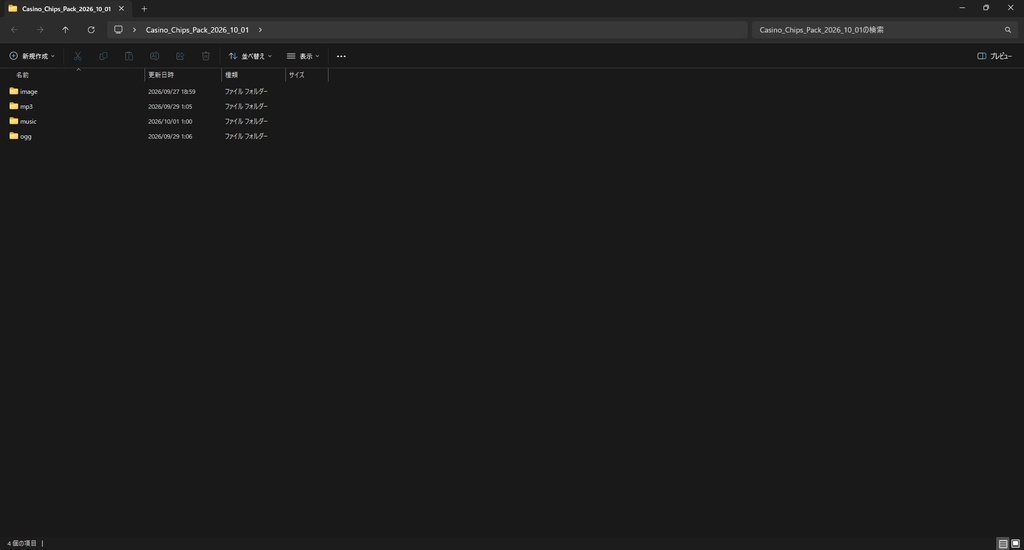Click the Delete trash icon

point(206,56)
